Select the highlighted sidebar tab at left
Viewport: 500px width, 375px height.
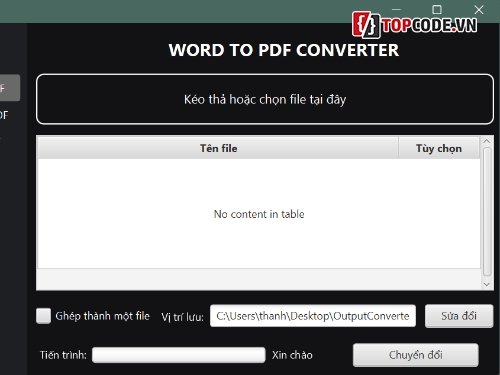click(x=9, y=88)
